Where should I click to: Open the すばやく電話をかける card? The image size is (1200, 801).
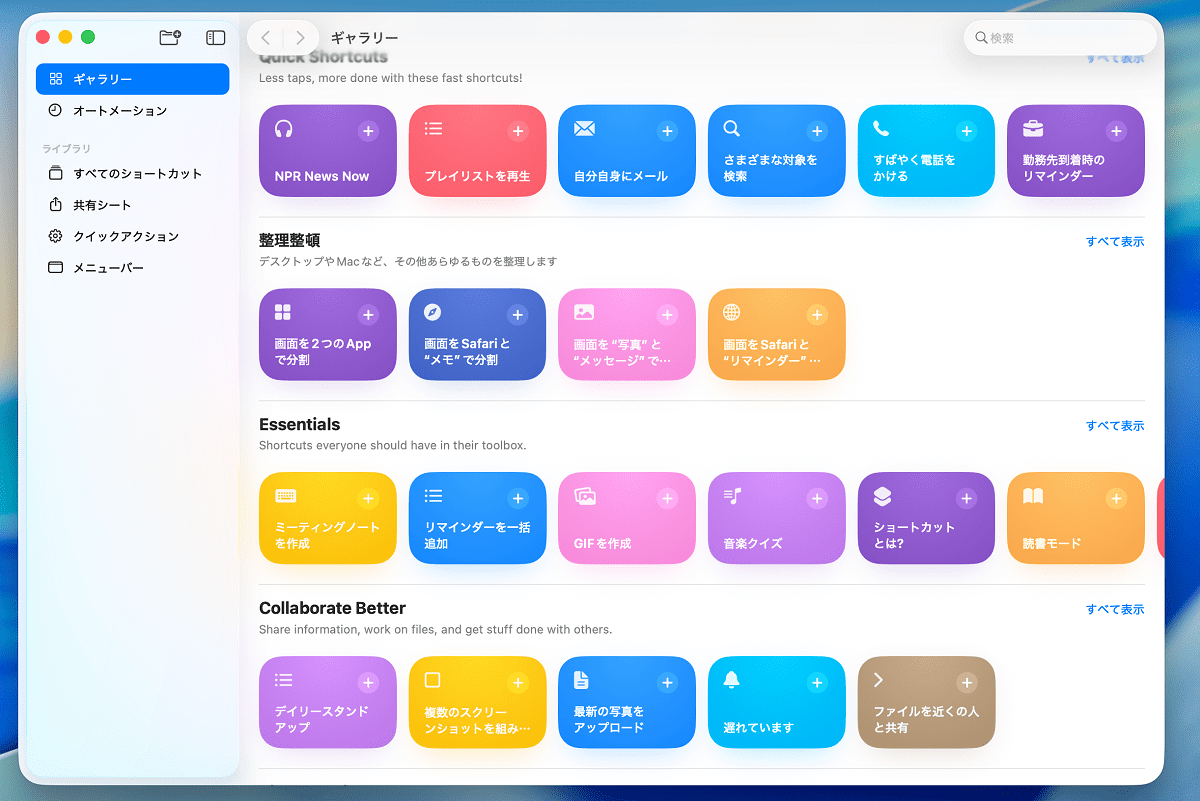(x=926, y=151)
